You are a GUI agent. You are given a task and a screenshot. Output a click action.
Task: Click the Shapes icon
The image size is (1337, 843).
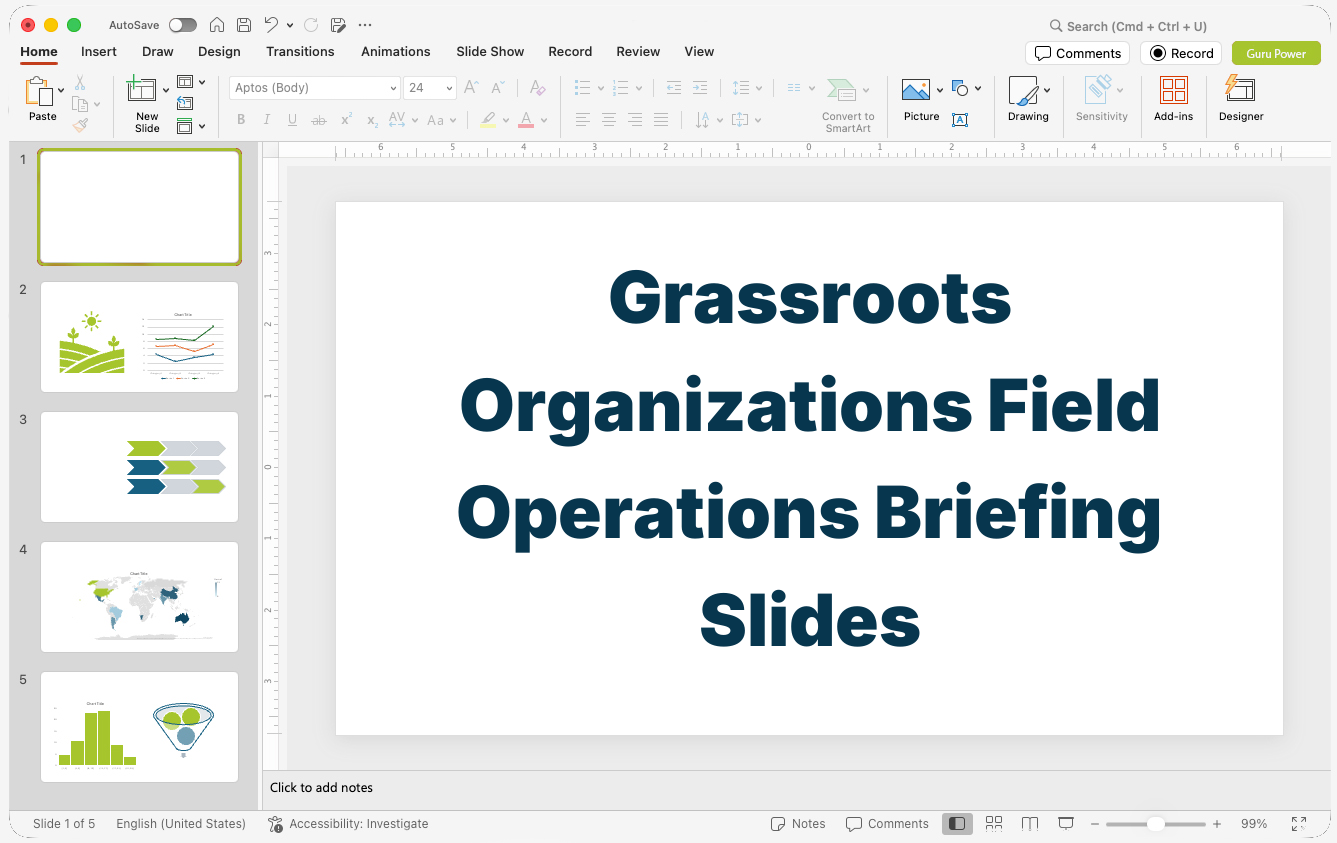coord(960,89)
